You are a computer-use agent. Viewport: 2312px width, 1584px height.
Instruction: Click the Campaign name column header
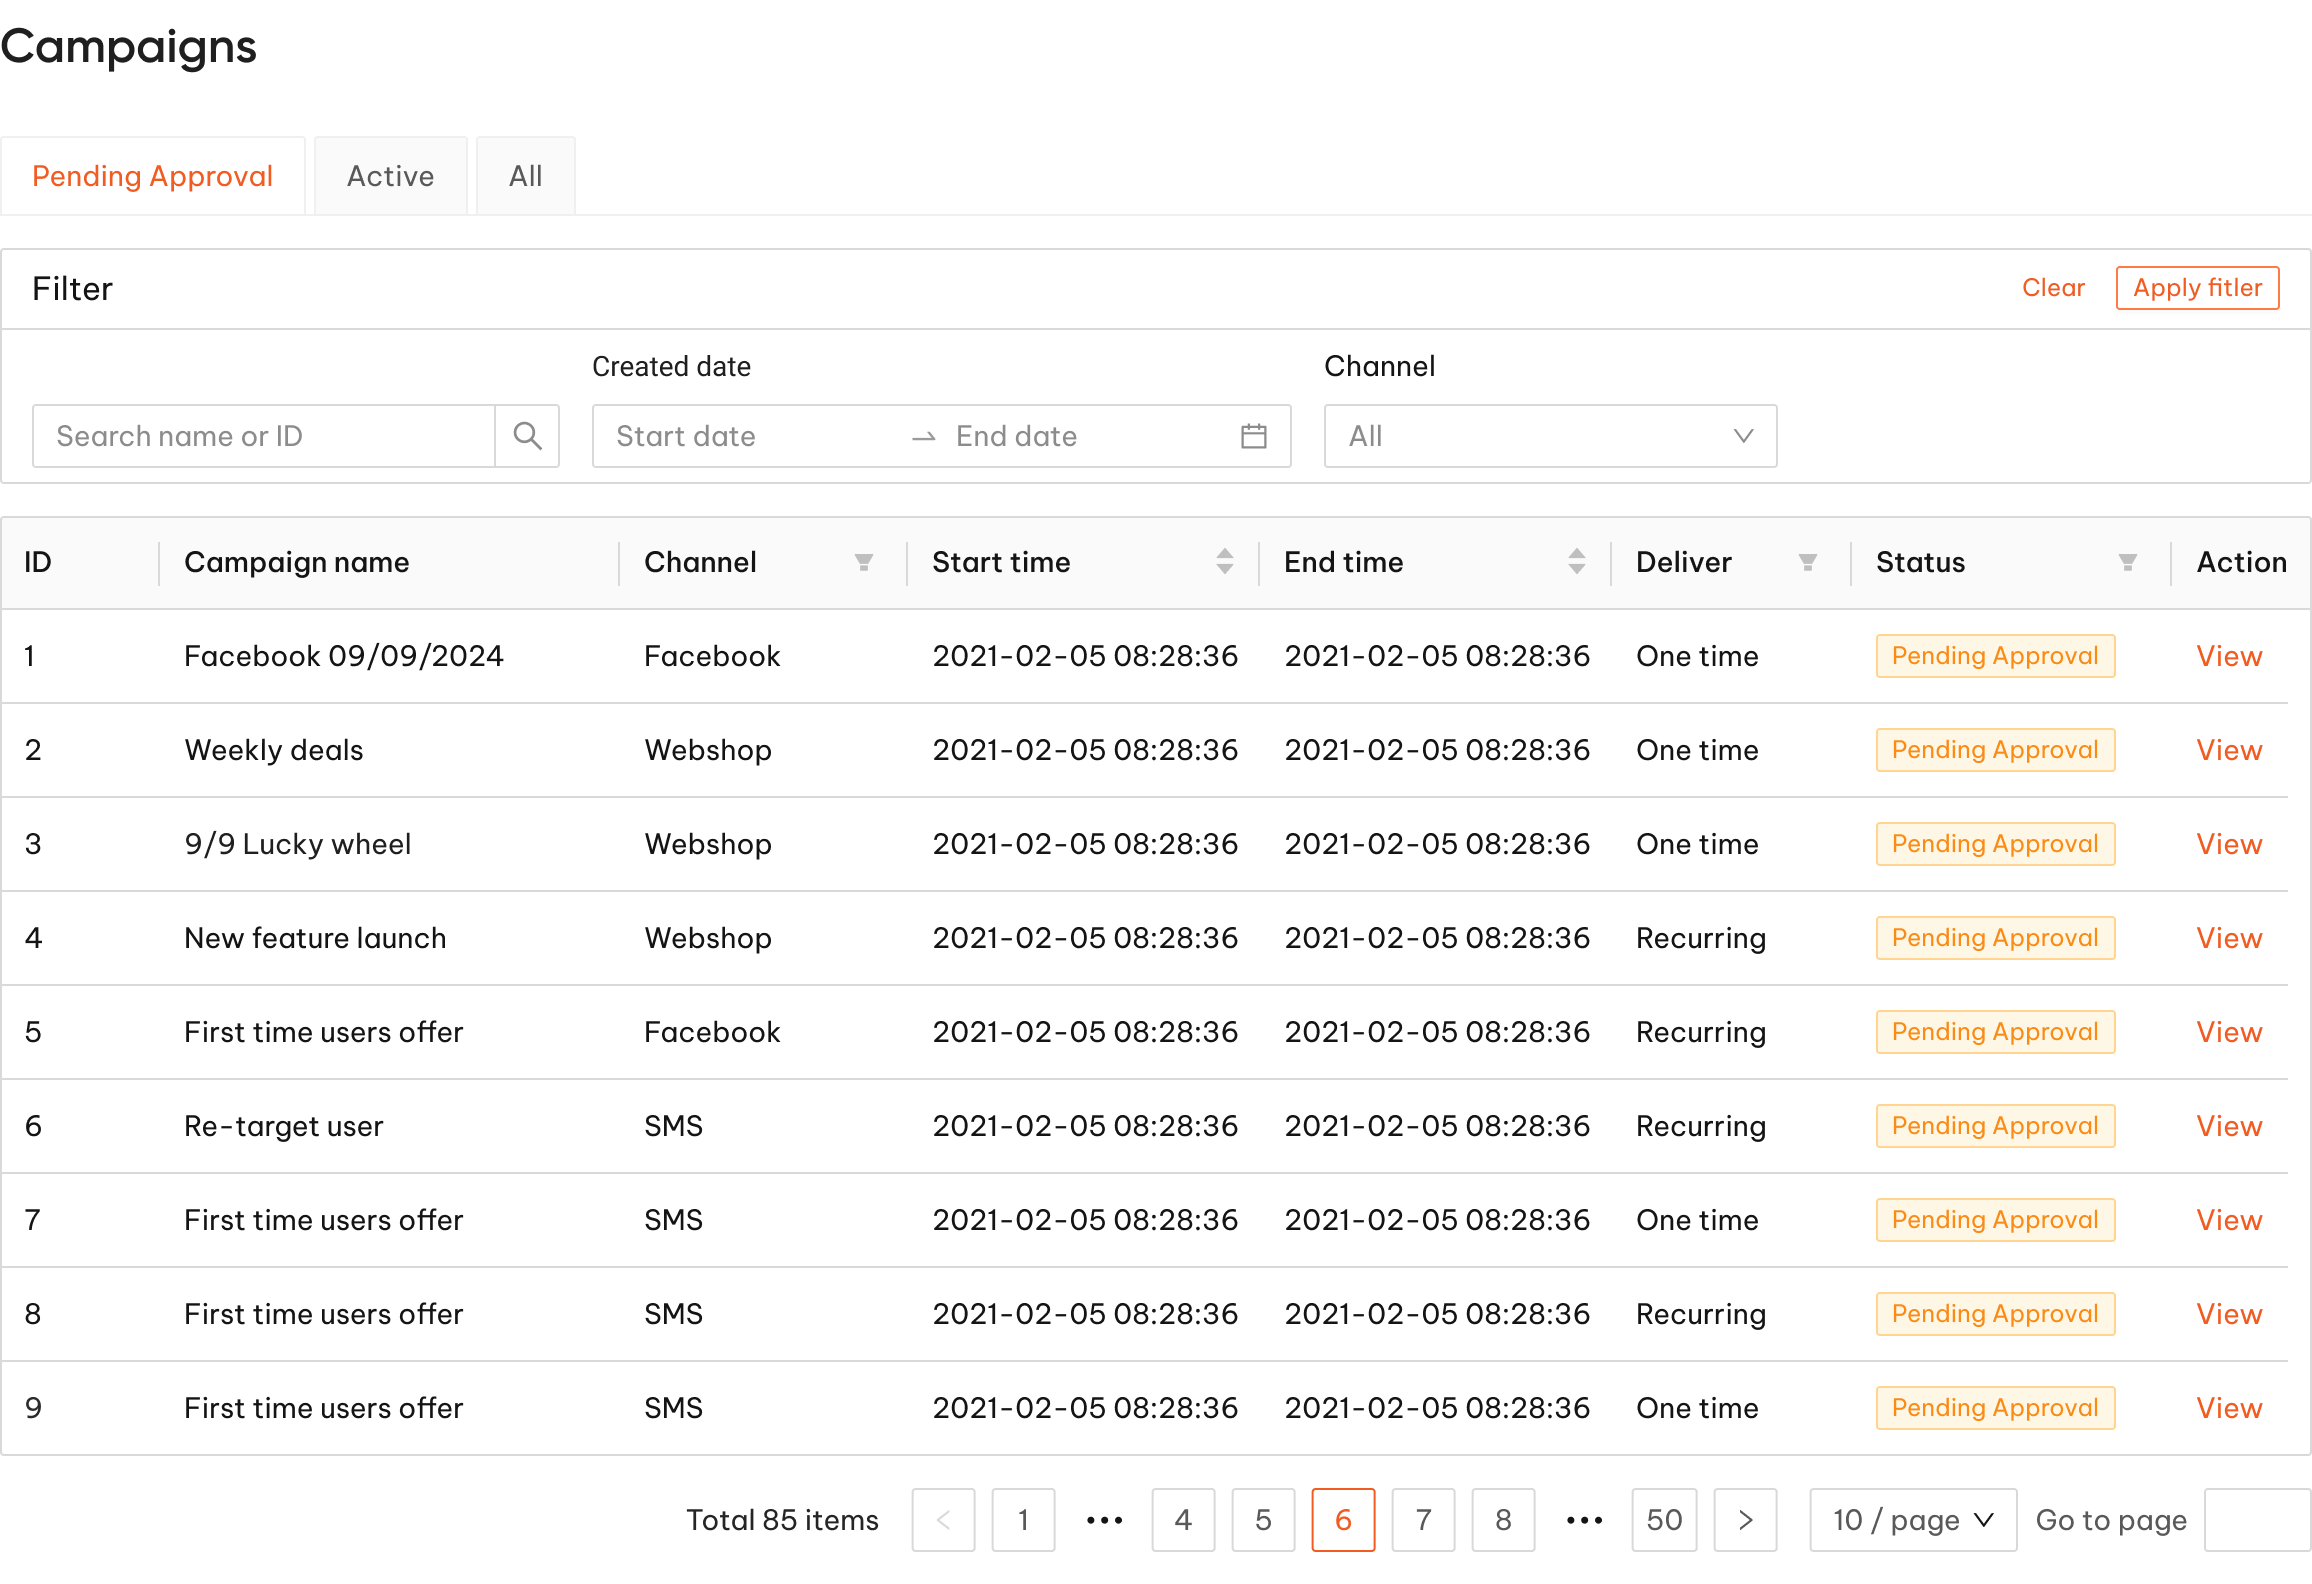point(297,562)
